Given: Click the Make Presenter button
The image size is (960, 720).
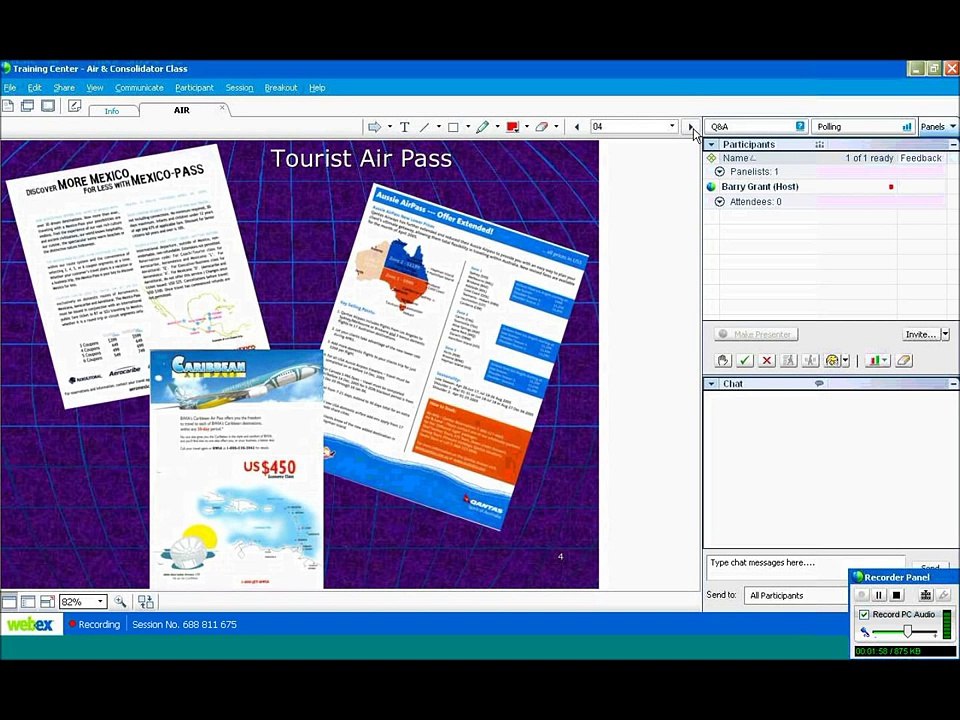Looking at the screenshot, I should tap(756, 334).
